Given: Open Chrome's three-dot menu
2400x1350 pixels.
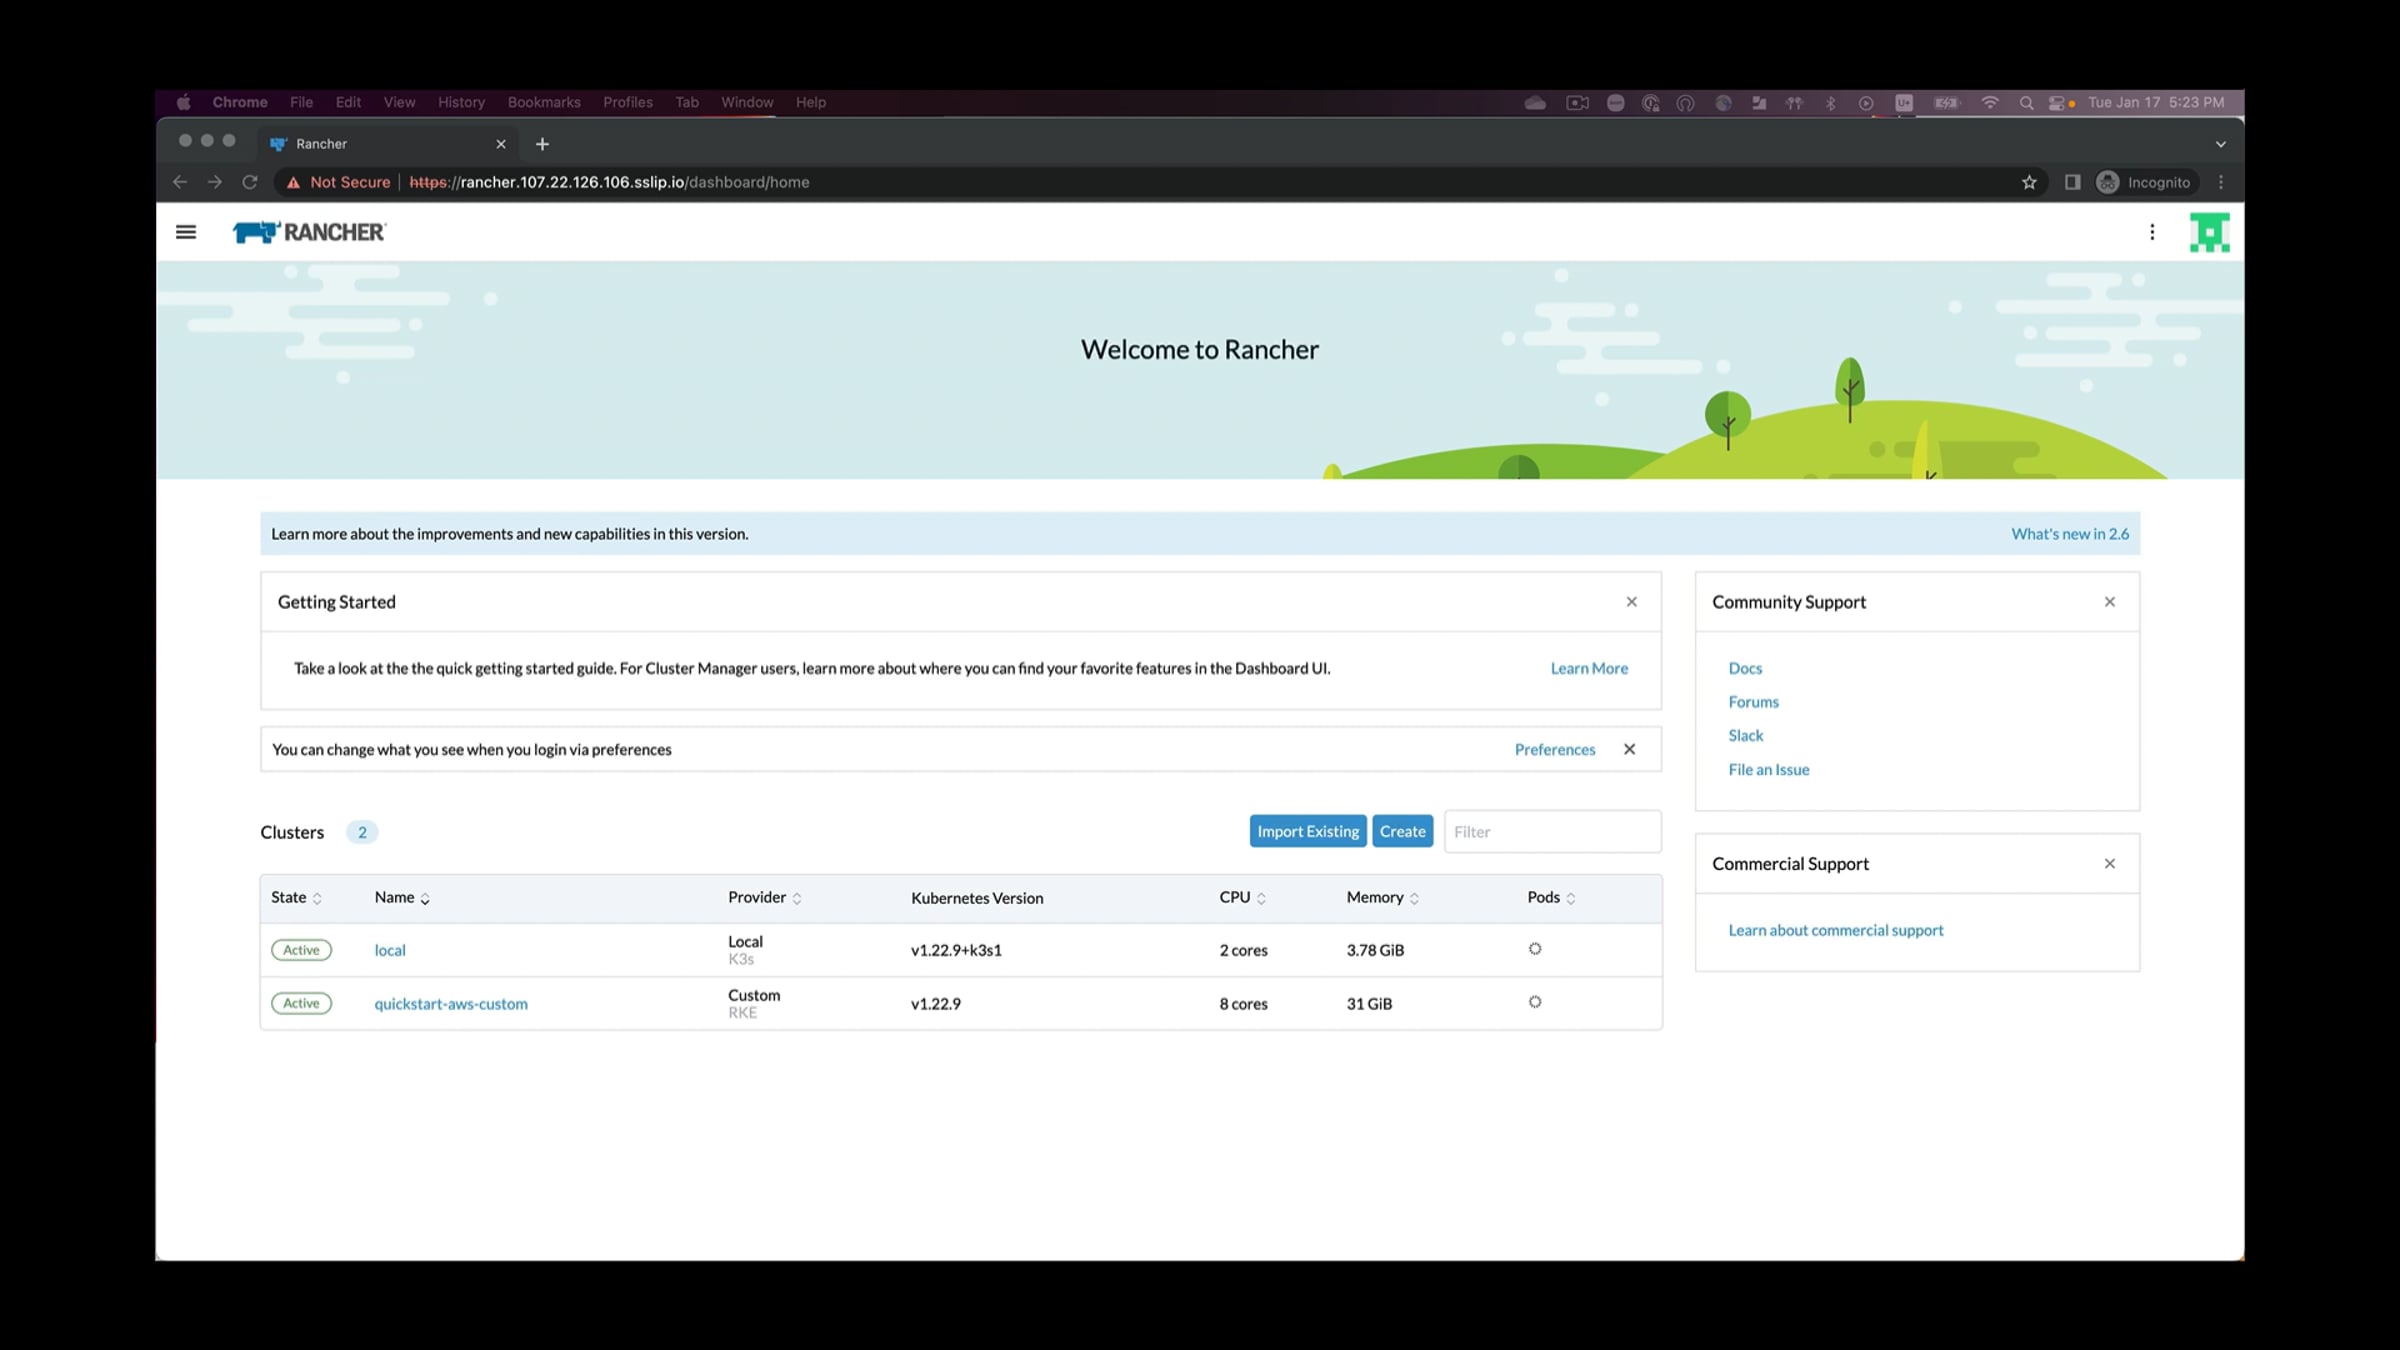Looking at the screenshot, I should (2221, 182).
